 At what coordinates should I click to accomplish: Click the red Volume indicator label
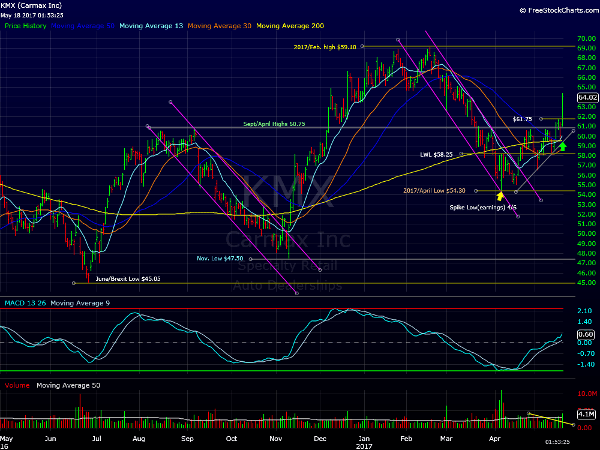tap(17, 386)
